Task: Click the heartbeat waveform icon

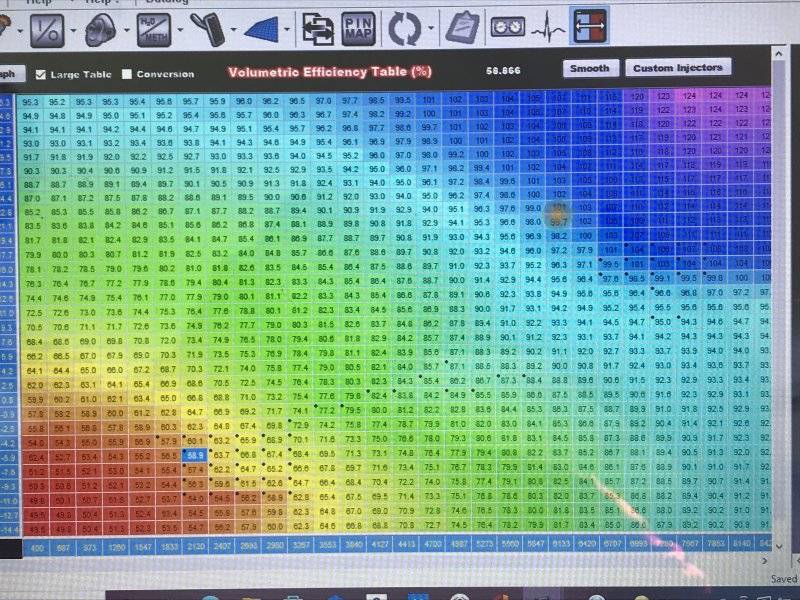Action: click(548, 27)
